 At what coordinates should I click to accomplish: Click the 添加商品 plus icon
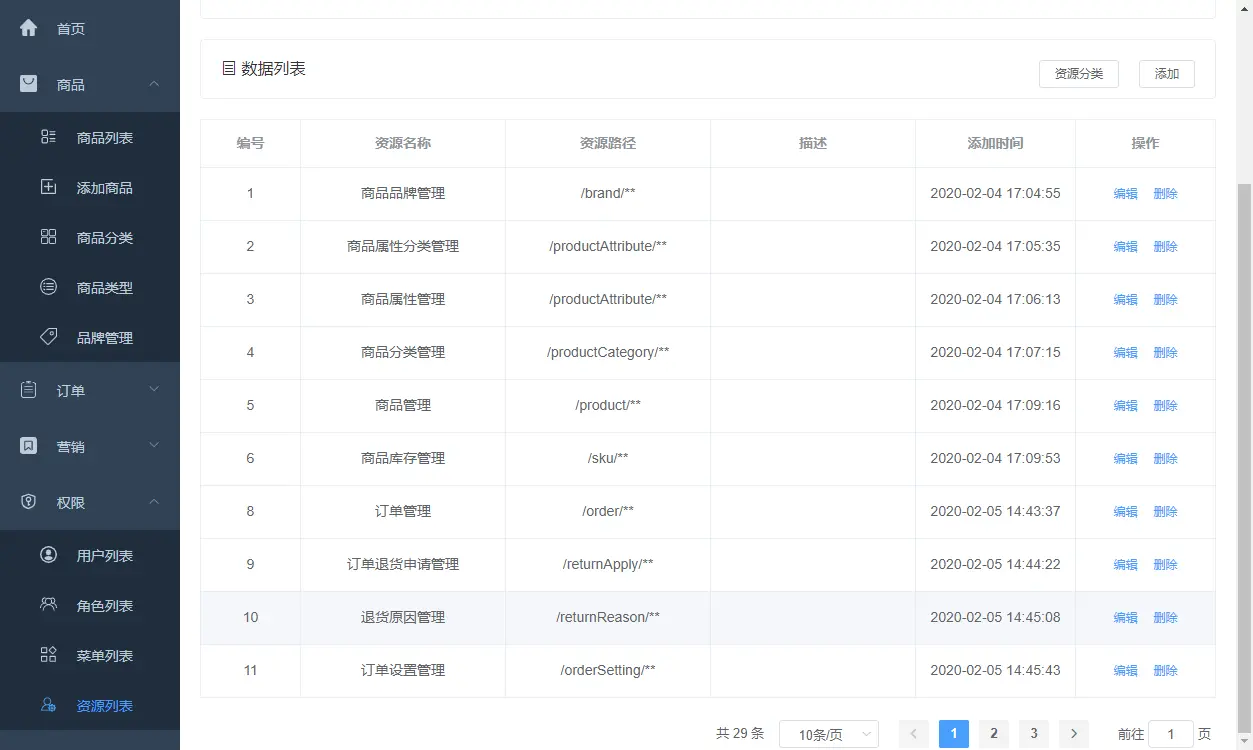[48, 187]
